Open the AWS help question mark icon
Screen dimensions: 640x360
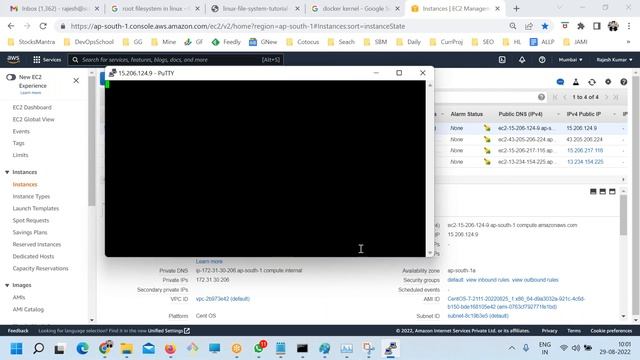click(542, 60)
